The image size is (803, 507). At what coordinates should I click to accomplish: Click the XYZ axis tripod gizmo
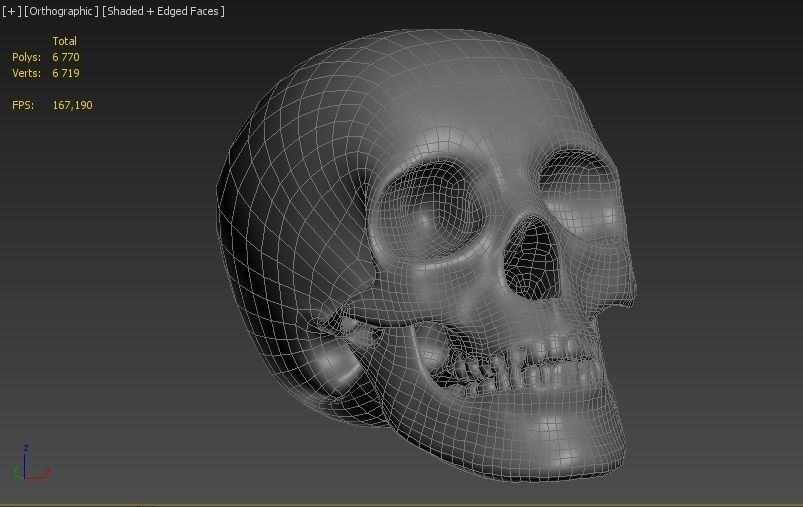point(31,463)
